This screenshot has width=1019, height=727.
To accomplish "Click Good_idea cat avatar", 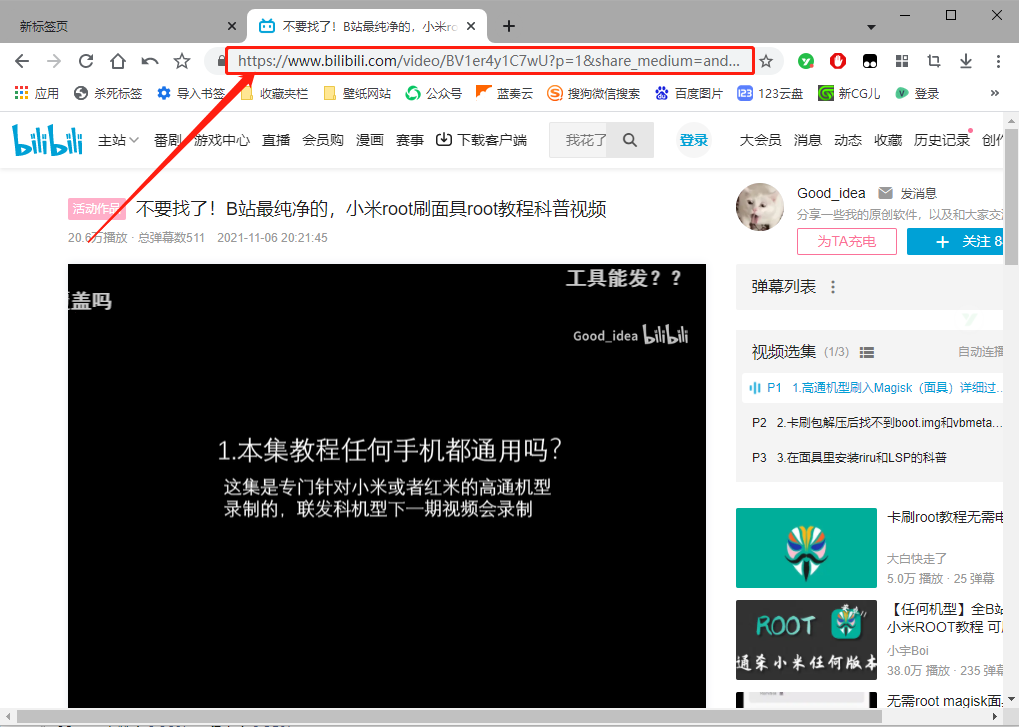I will 760,207.
